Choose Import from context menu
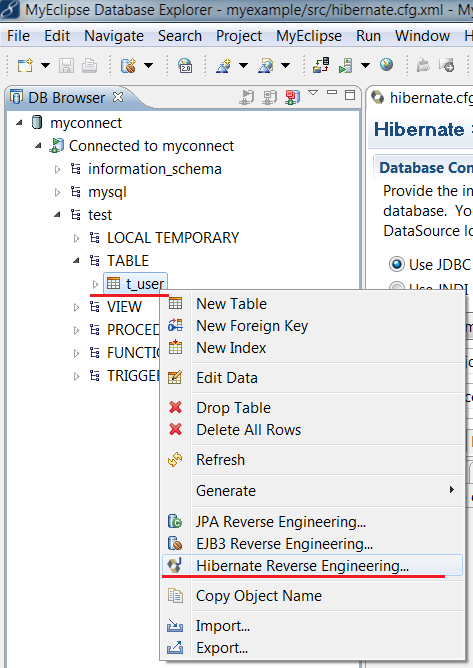Viewport: 473px width, 668px height. (x=312, y=626)
